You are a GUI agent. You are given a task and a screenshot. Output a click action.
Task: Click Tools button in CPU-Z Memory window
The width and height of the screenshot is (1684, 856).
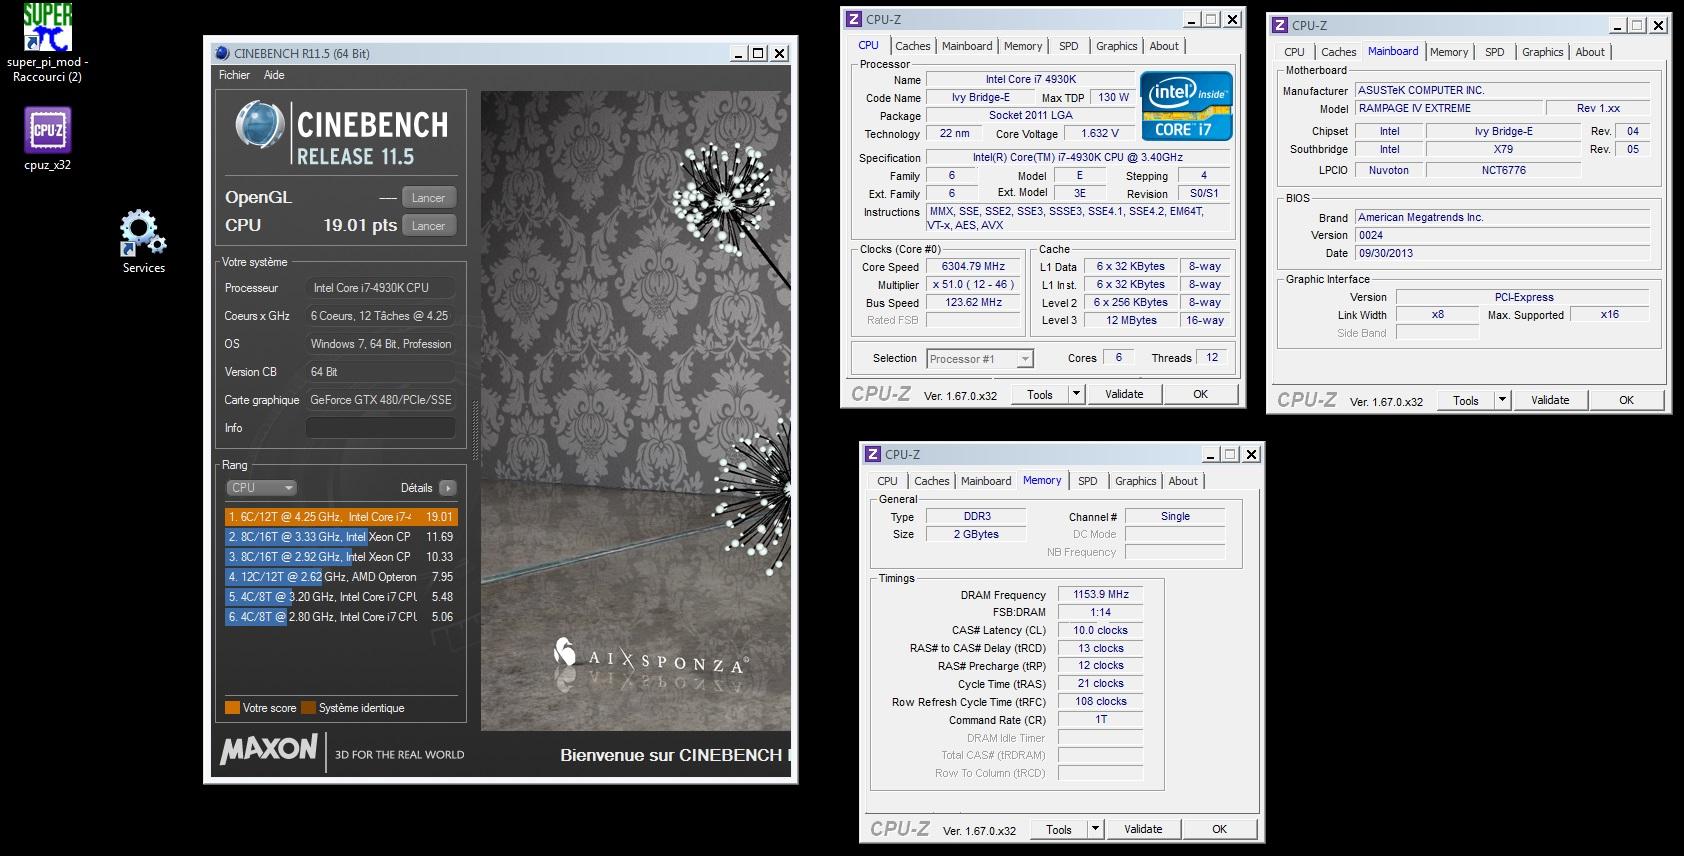tap(1058, 829)
